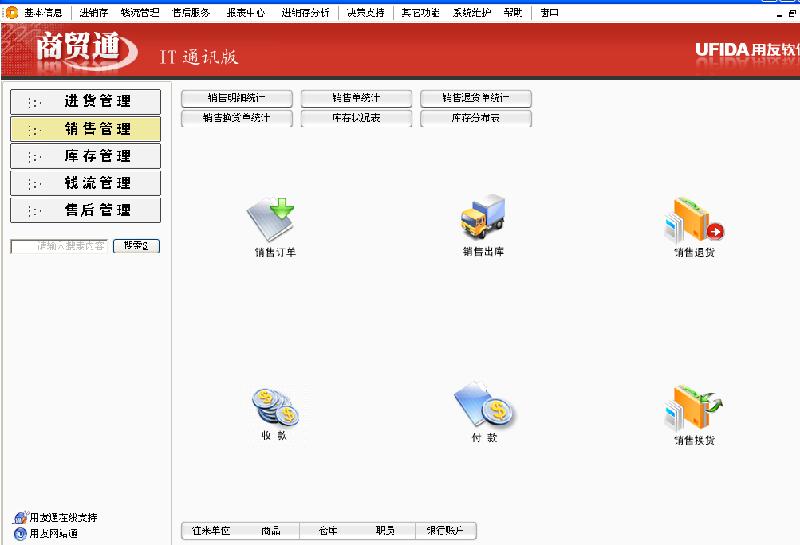Click the 用友通在线支持 link text
800x545 pixels.
pyautogui.click(x=63, y=517)
